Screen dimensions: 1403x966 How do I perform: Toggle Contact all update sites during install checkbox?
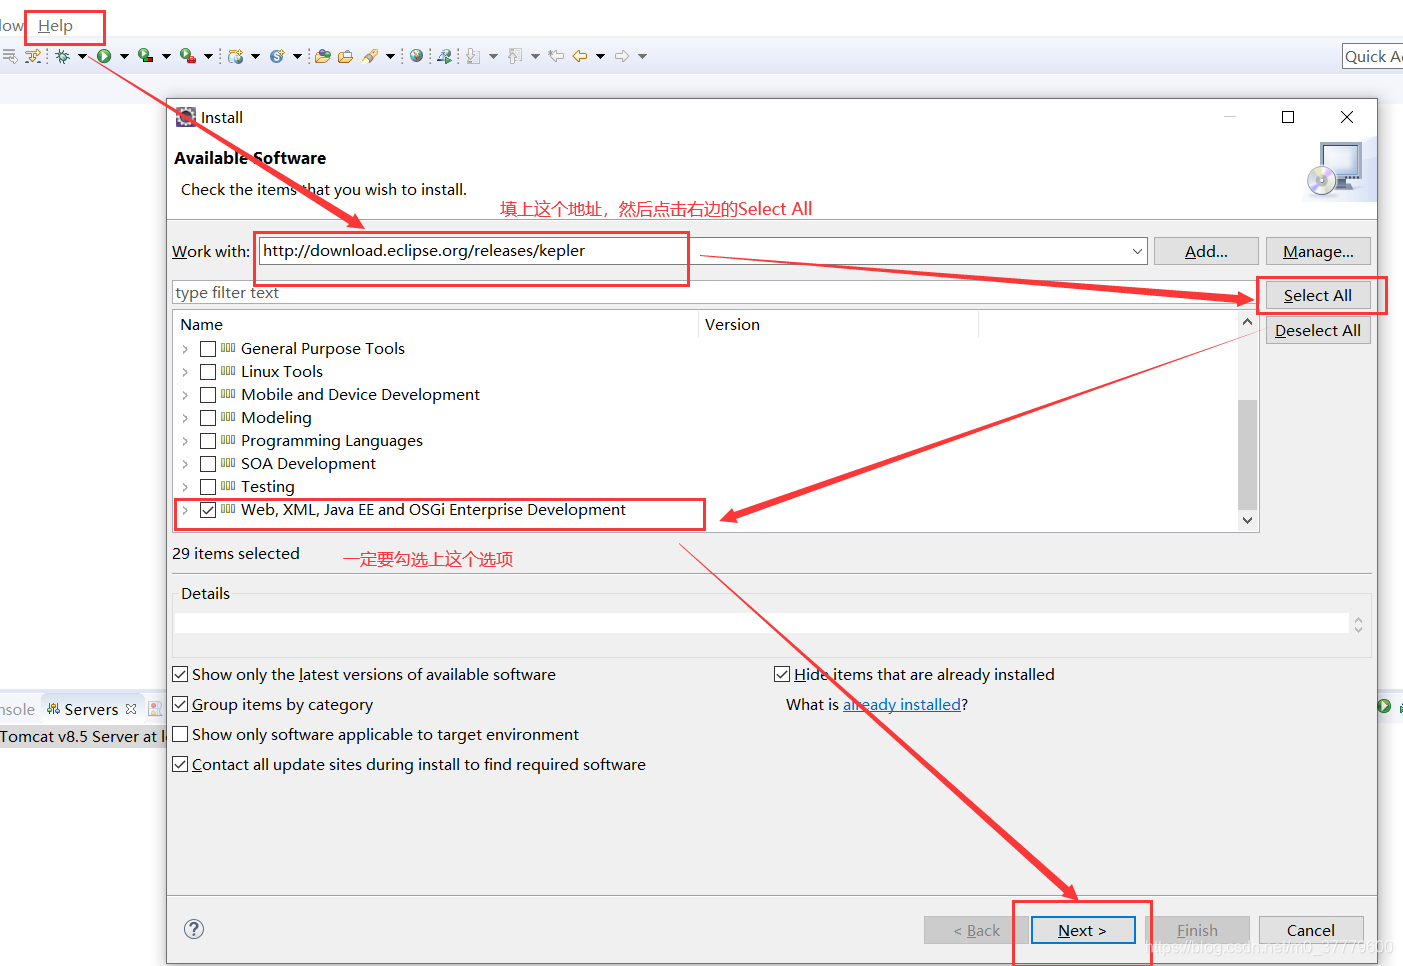click(x=180, y=764)
